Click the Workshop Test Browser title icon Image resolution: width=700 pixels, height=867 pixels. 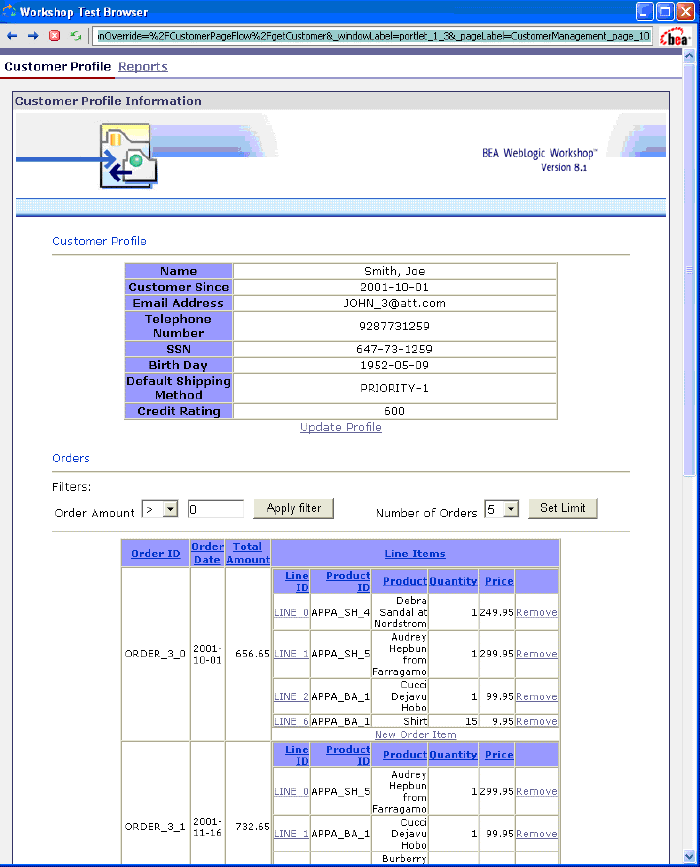point(9,11)
